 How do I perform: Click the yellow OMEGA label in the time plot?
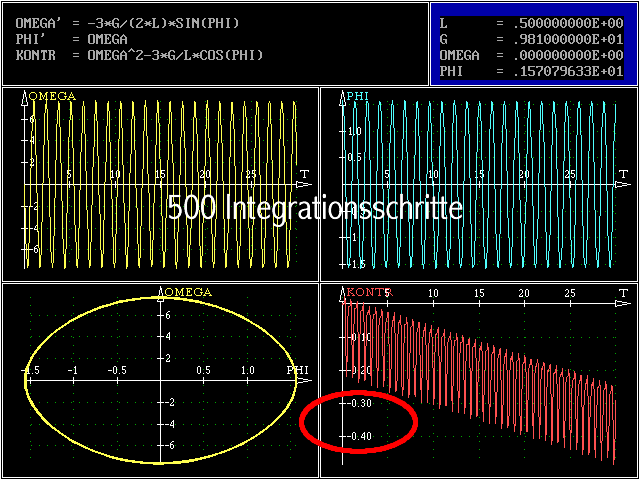[x=52, y=96]
